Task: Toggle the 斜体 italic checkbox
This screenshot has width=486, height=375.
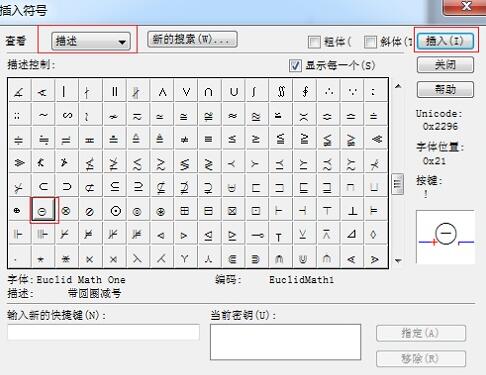Action: point(370,42)
